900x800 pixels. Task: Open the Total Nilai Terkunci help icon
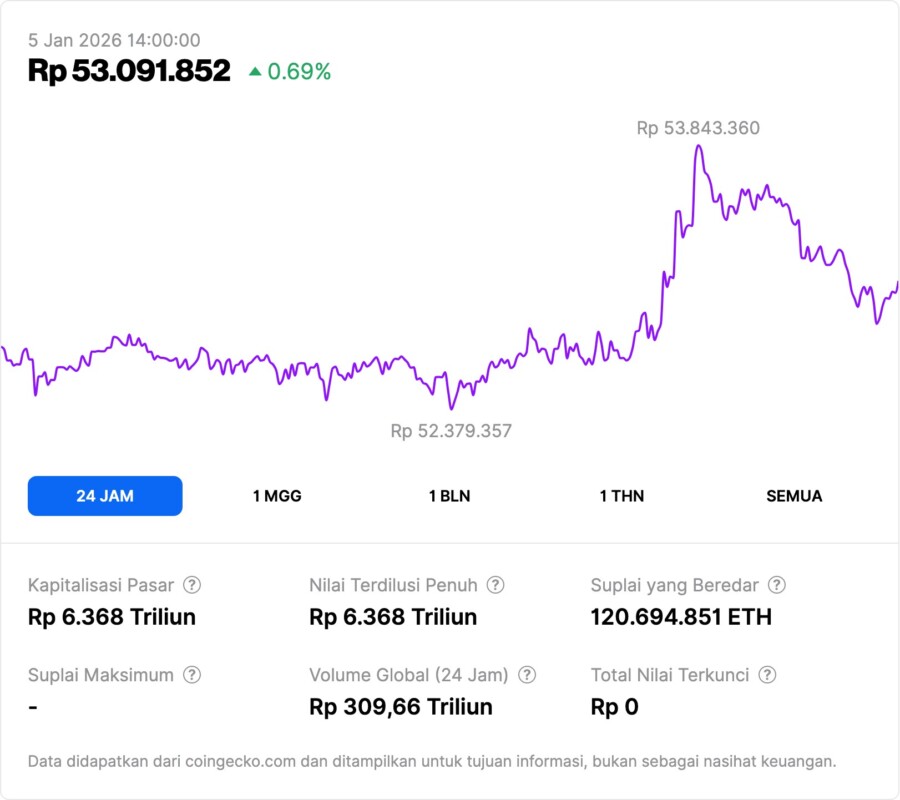(767, 675)
